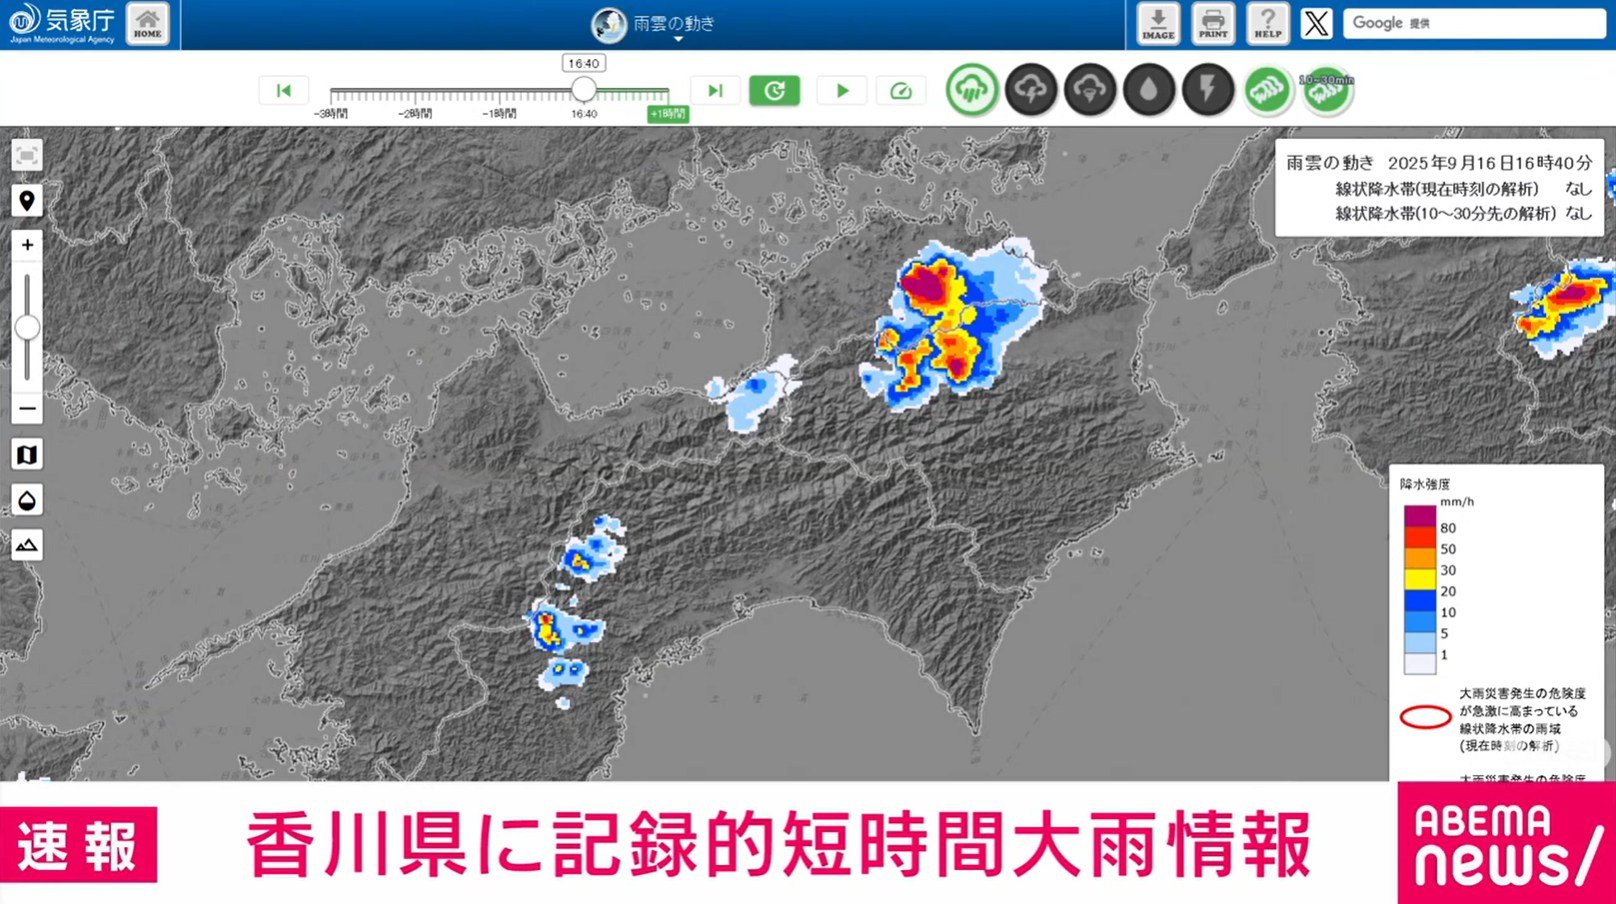Click the JMA HOME button
The image size is (1616, 904).
(x=147, y=23)
